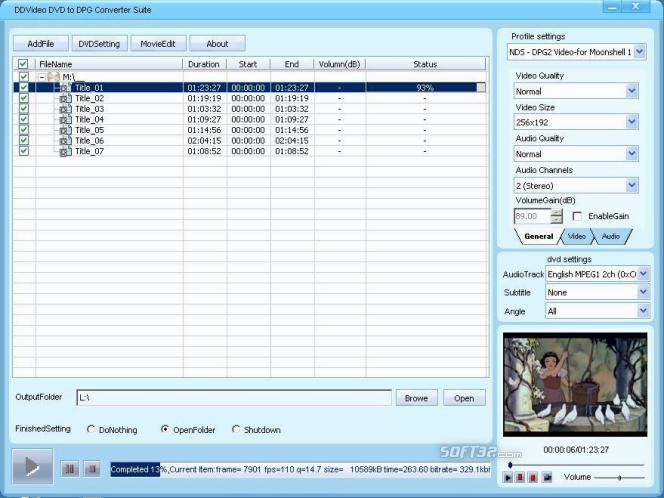664x498 pixels.
Task: Click the Title_04 film icon
Action: [66, 119]
